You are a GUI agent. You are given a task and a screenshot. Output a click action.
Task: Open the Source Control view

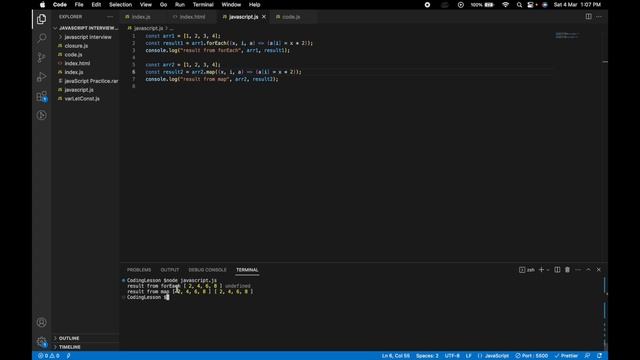(x=41, y=57)
